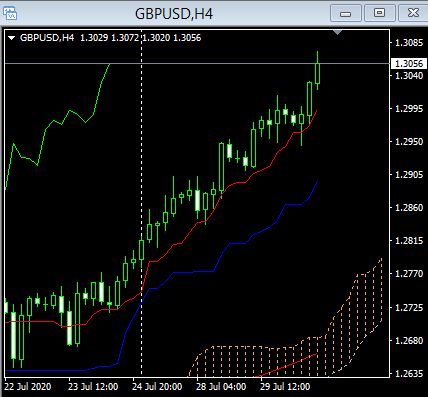The width and height of the screenshot is (428, 397).
Task: Click the 23 Jul 12:00 time label
Action: (93, 387)
